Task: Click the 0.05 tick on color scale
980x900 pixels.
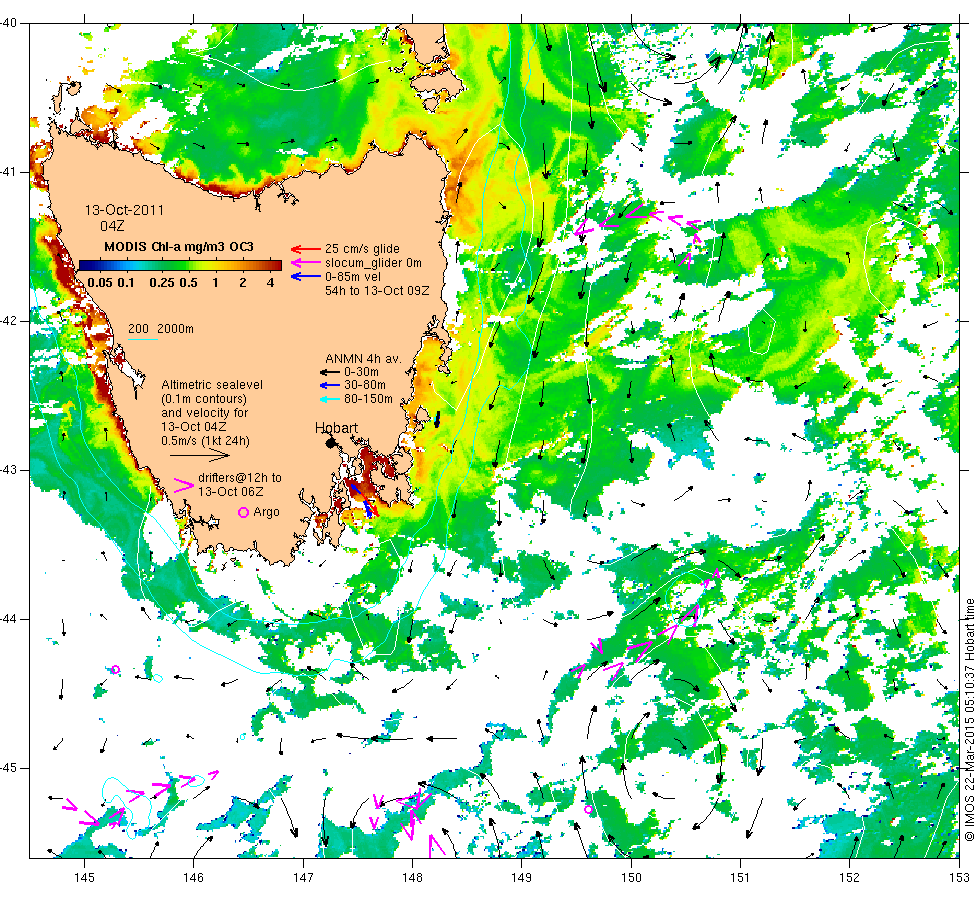Action: [x=100, y=282]
